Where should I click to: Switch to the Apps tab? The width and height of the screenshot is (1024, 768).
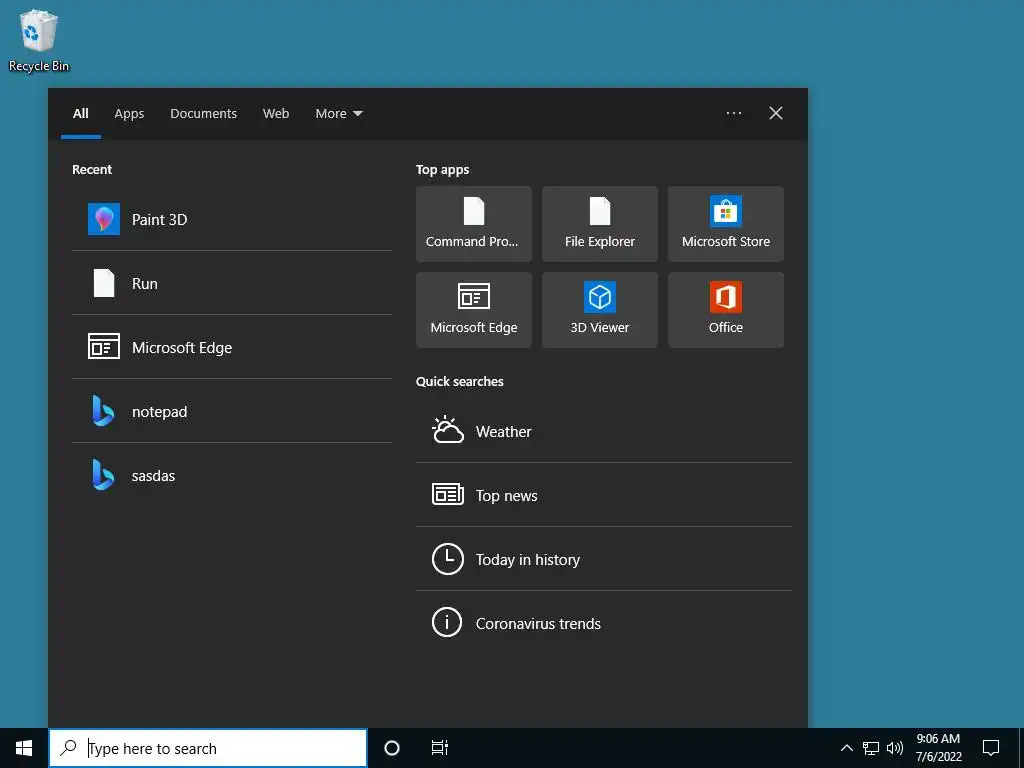pyautogui.click(x=129, y=114)
